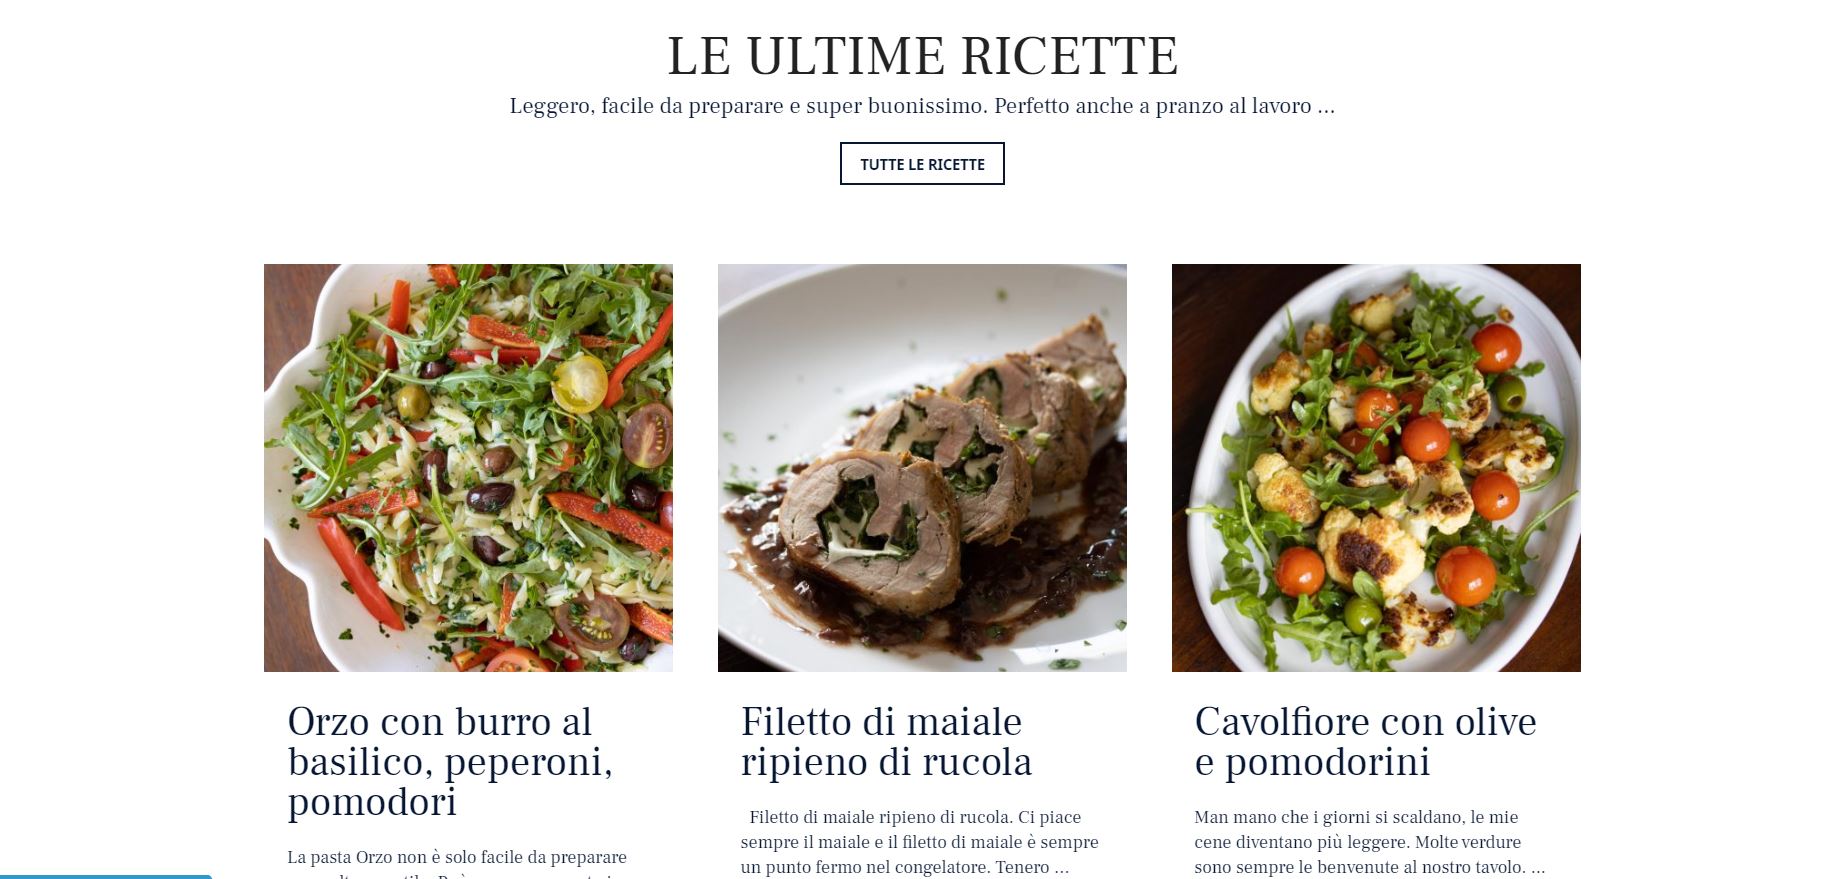Open the Orzo pasta salad photo
1848x879 pixels.
pos(468,468)
